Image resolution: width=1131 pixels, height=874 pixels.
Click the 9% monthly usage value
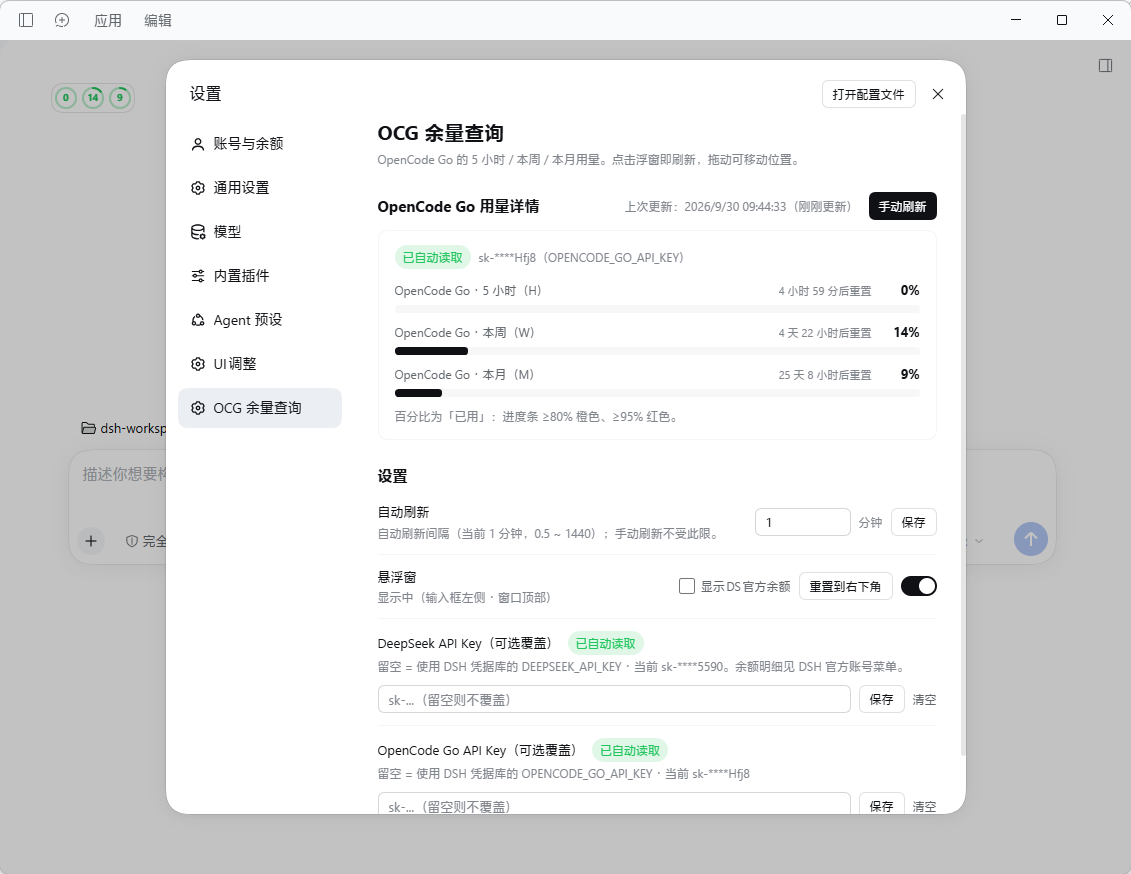pyautogui.click(x=910, y=374)
